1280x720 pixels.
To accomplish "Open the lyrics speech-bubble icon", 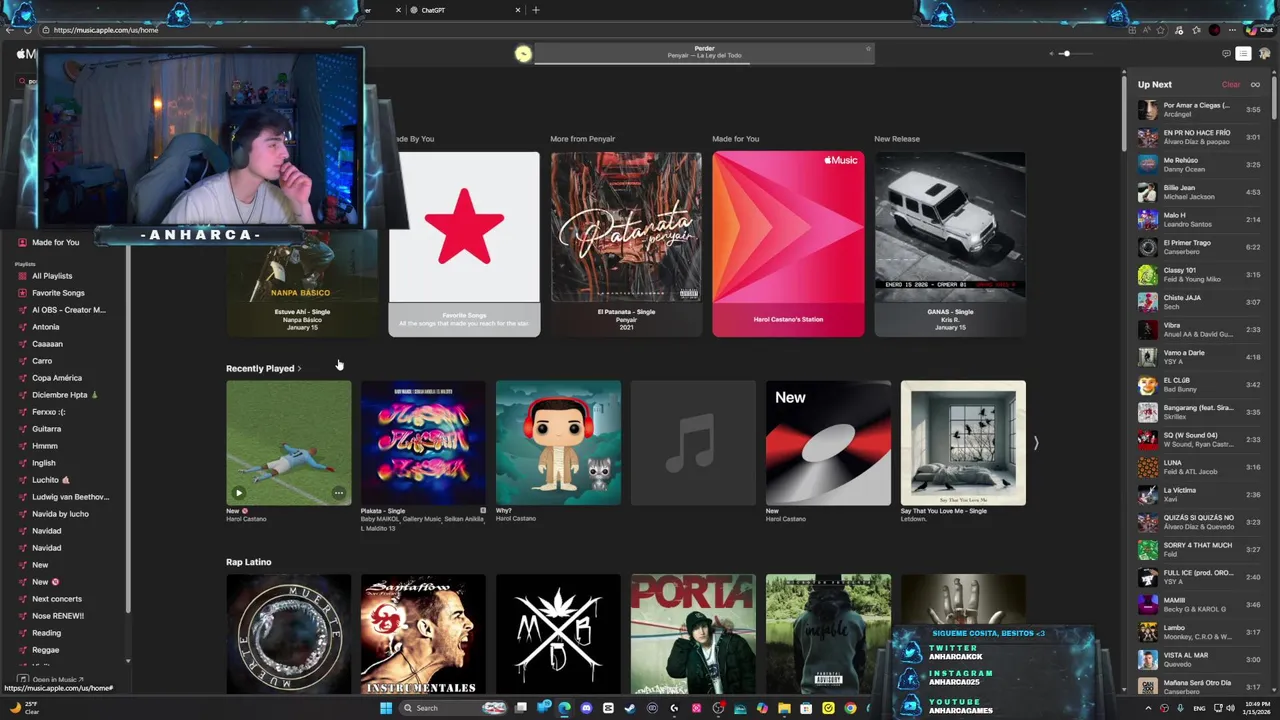I will pos(1227,54).
